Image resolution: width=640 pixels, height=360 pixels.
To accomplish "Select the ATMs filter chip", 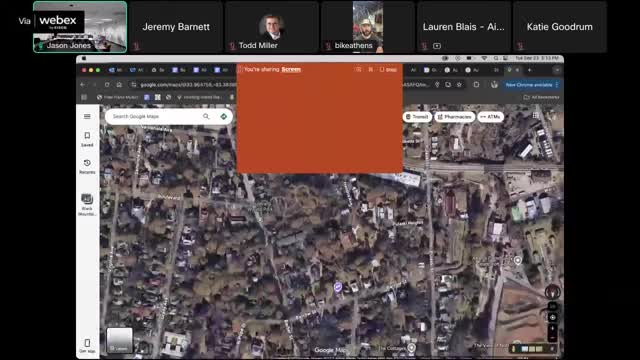I will coord(490,117).
